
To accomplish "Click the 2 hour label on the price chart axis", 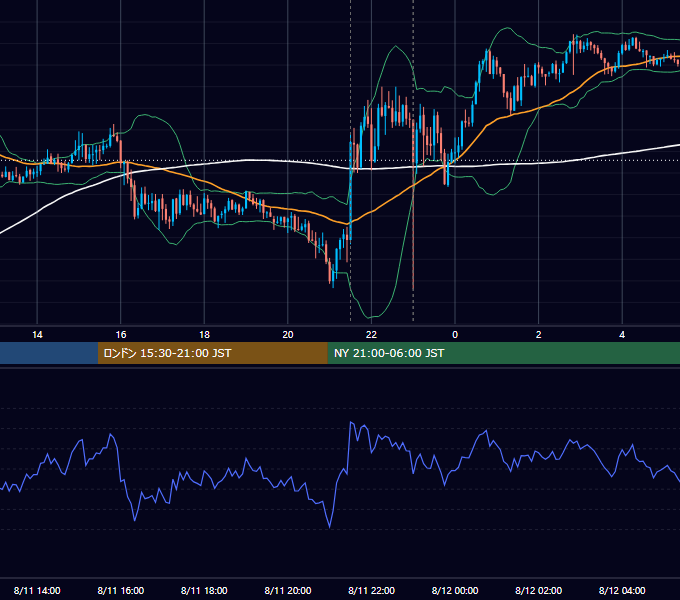I will click(x=539, y=335).
